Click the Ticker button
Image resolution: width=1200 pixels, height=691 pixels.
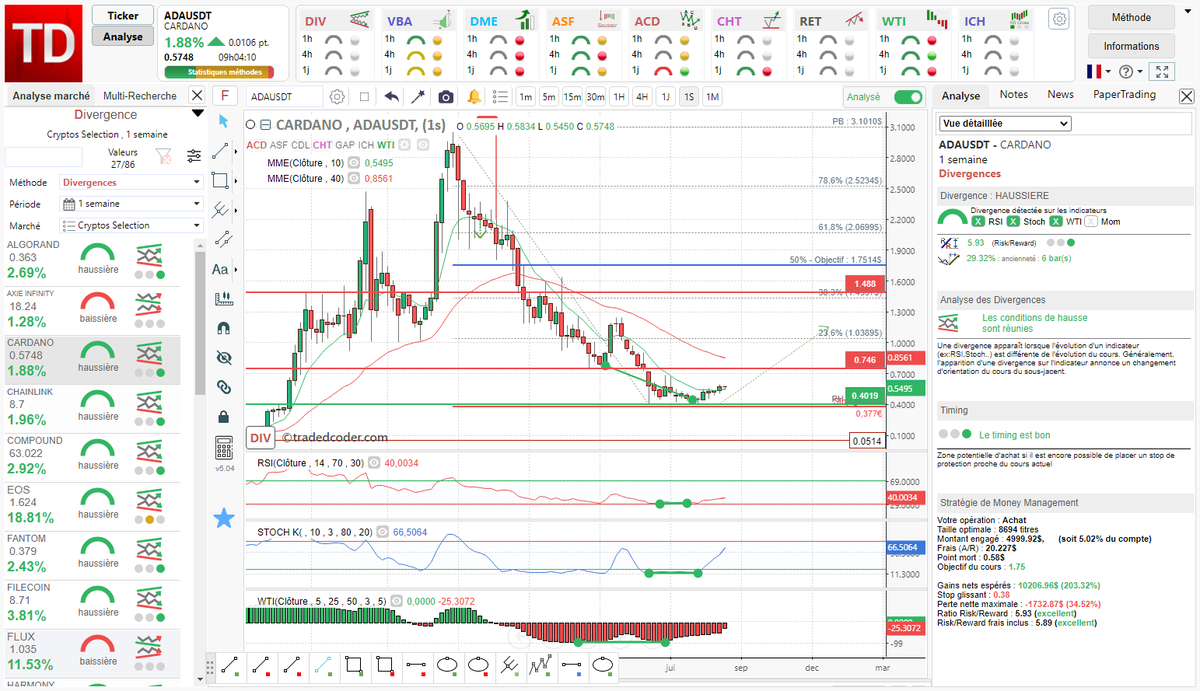tap(123, 16)
